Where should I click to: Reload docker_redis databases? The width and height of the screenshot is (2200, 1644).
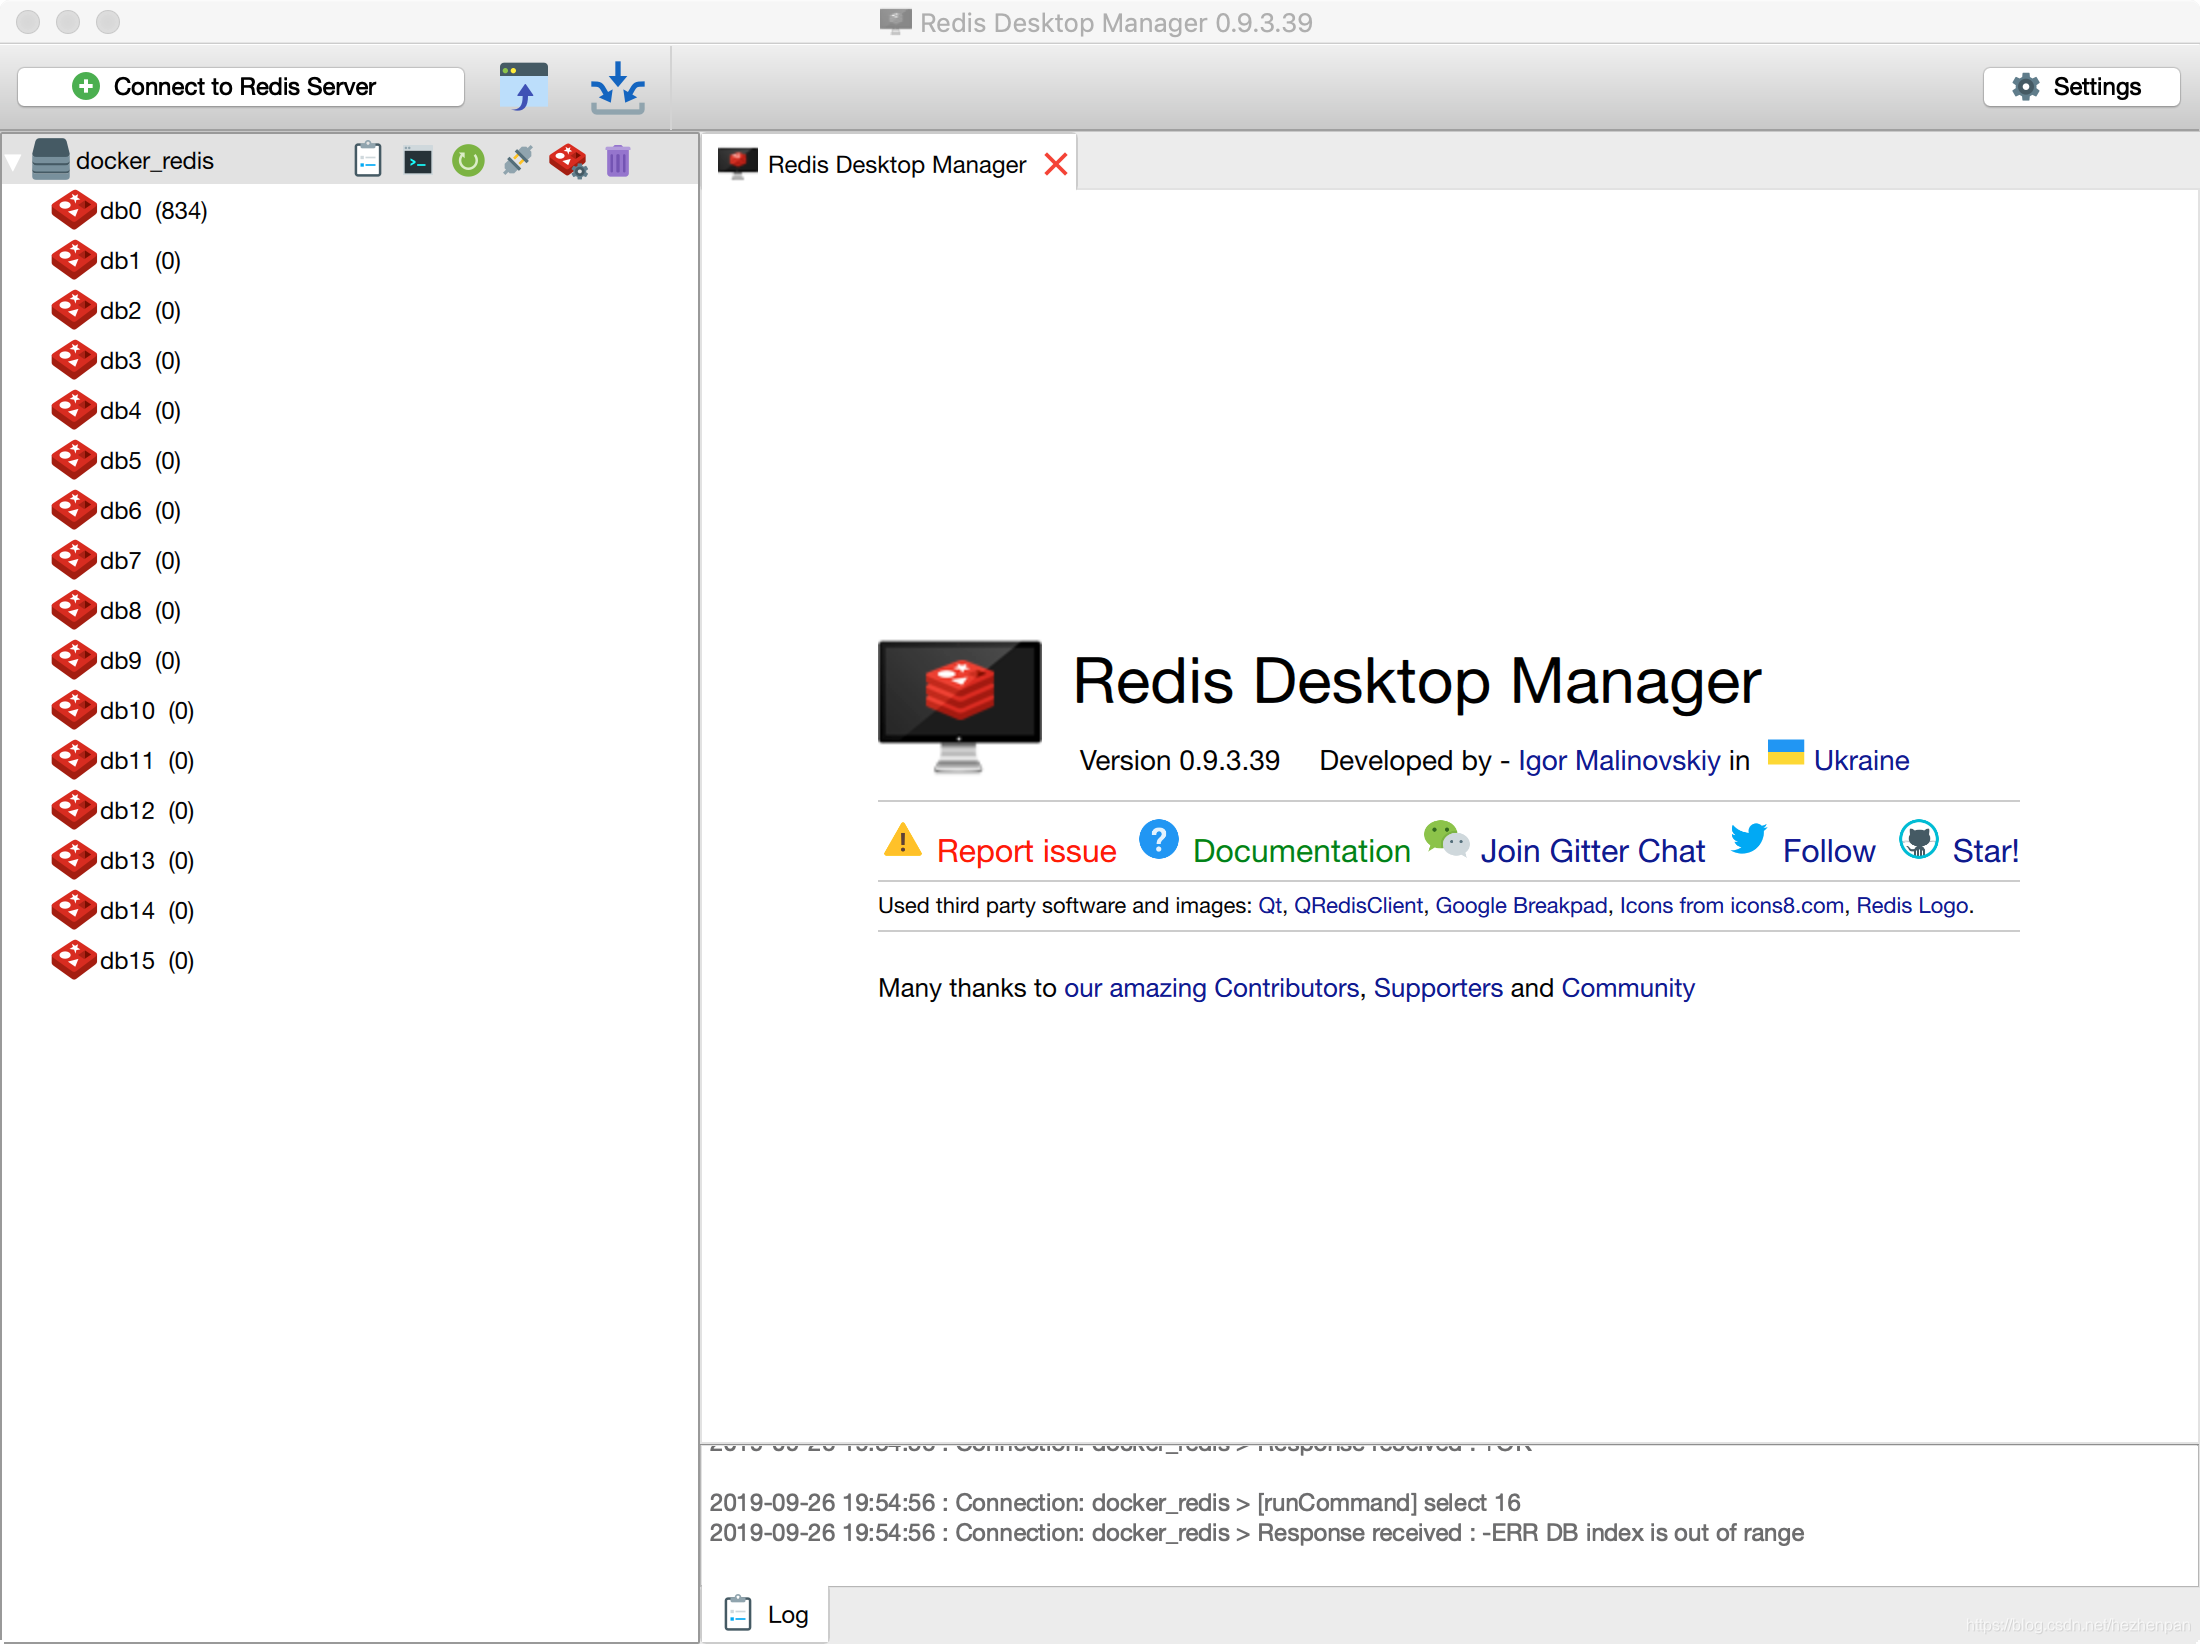468,160
